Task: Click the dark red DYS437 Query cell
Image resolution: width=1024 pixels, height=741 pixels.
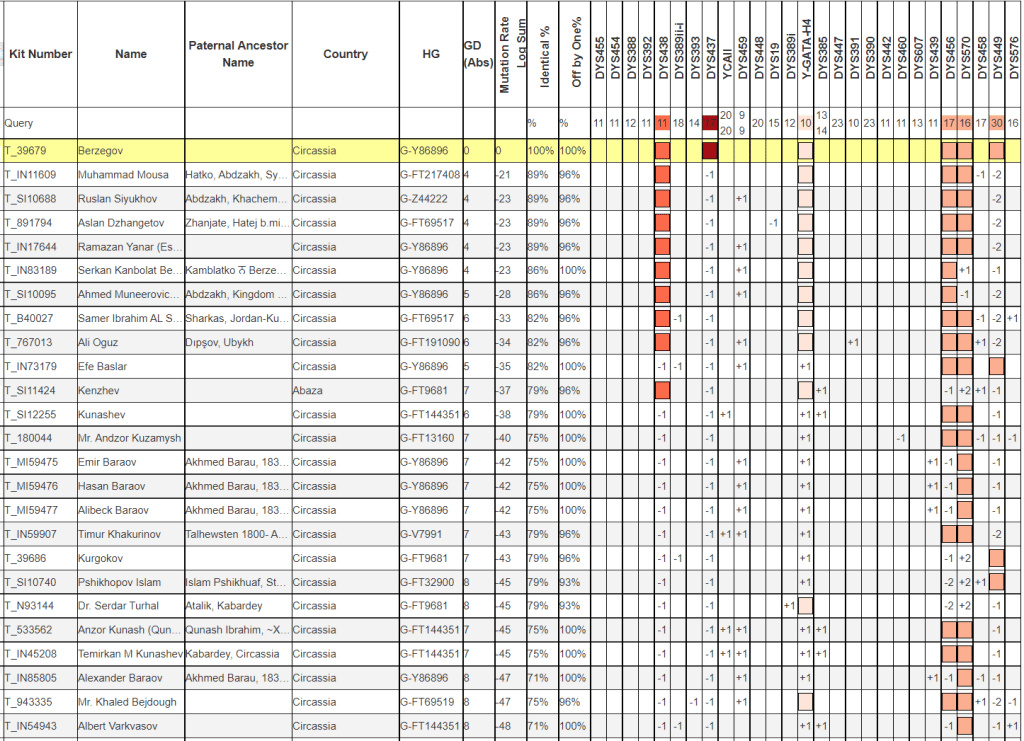Action: pos(710,123)
